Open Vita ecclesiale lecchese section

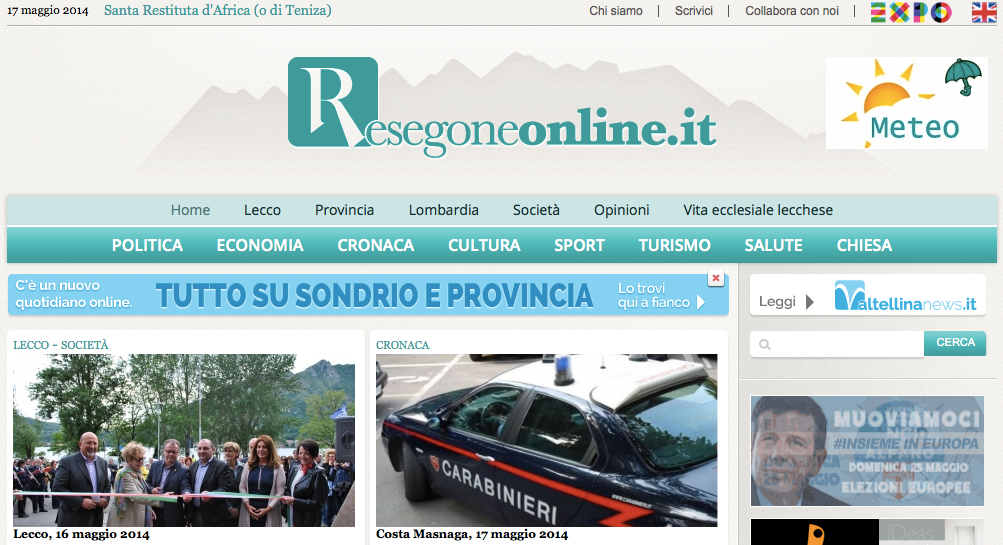758,210
